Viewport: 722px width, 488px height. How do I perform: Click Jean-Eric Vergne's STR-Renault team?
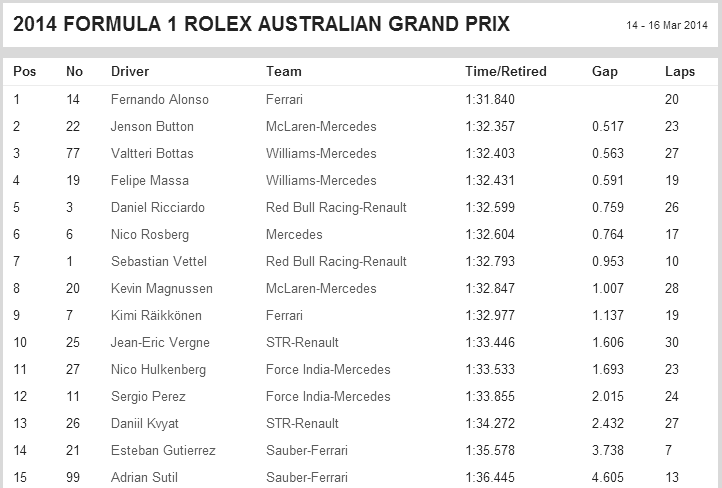point(302,343)
